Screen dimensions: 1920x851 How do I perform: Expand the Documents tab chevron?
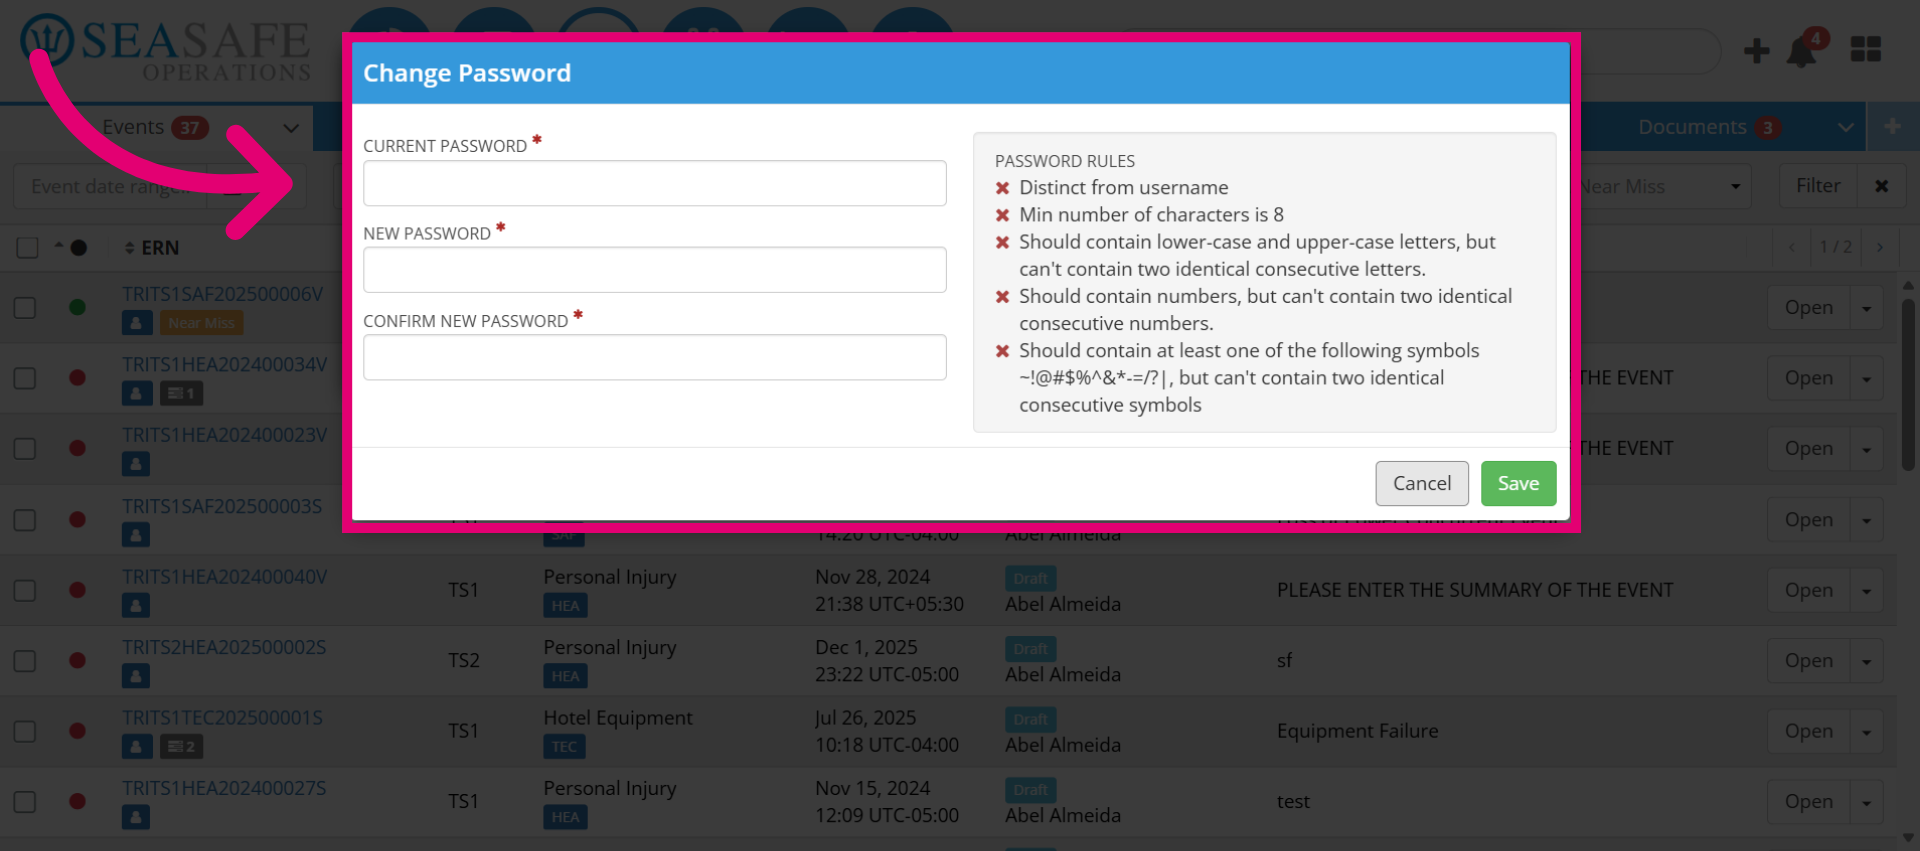point(1846,128)
